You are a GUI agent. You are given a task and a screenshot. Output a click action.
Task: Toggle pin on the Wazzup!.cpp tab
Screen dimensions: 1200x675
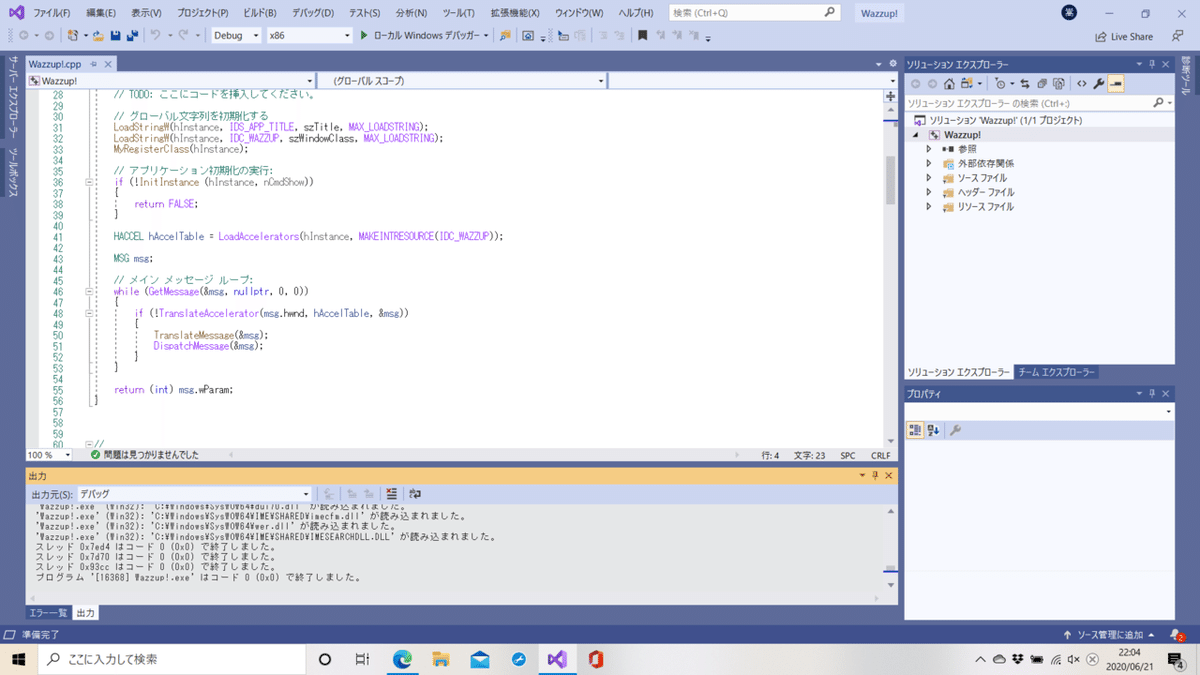(93, 64)
